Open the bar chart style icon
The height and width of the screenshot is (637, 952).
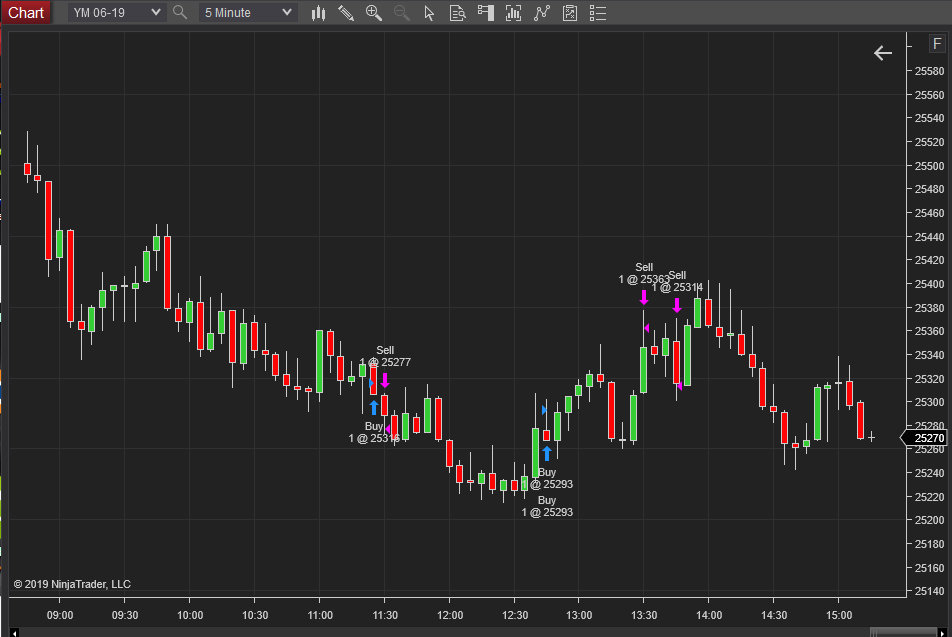pyautogui.click(x=318, y=13)
